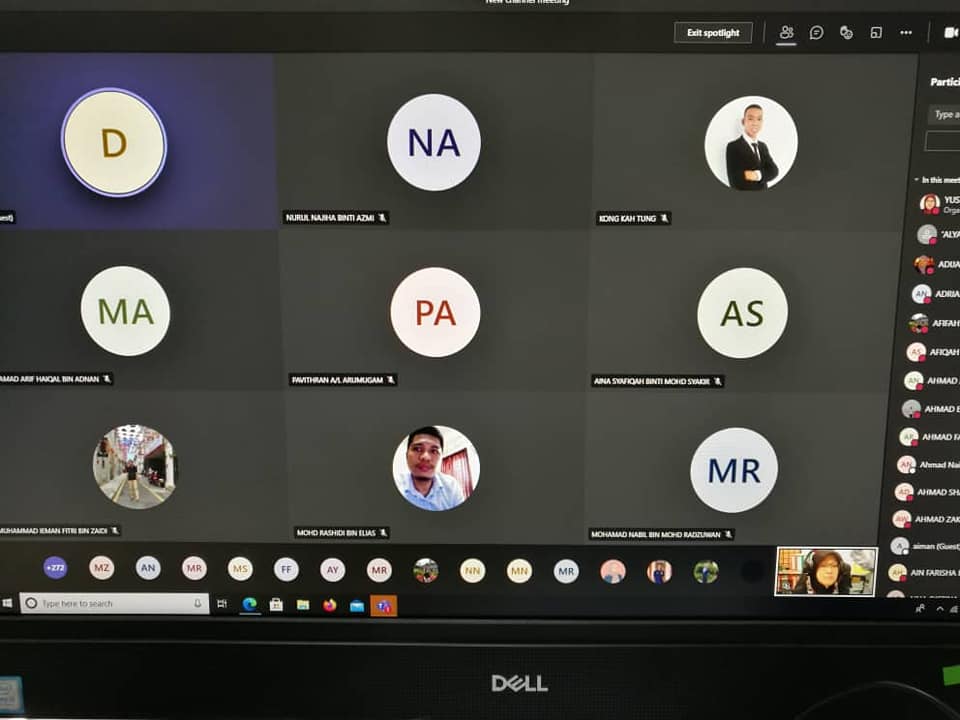This screenshot has height=720, width=960.
Task: Click the MOHAMAD NABIL BIN MOHD RADZUWAN label
Action: 656,534
